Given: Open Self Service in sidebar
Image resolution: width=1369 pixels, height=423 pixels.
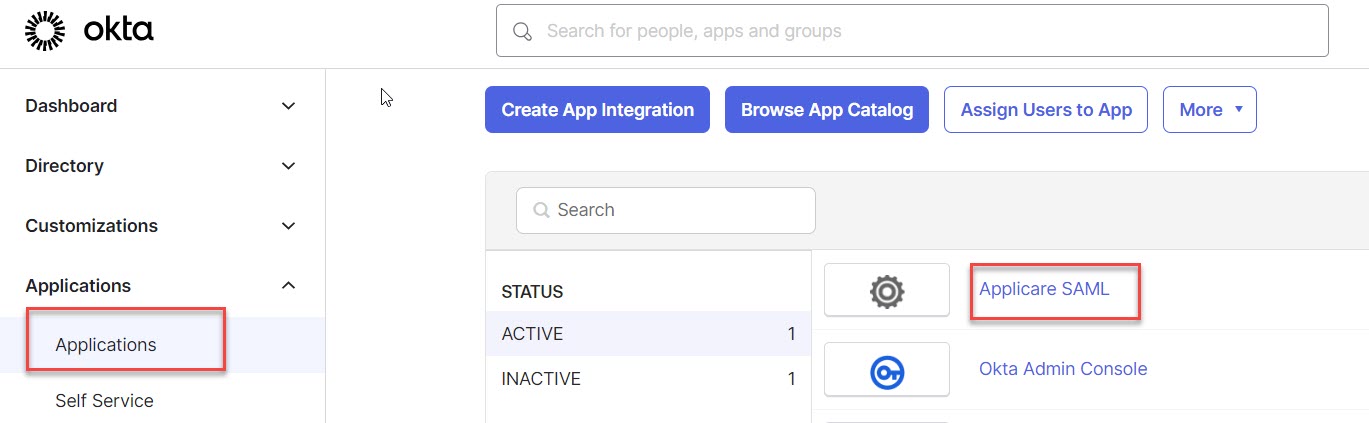Looking at the screenshot, I should (104, 401).
